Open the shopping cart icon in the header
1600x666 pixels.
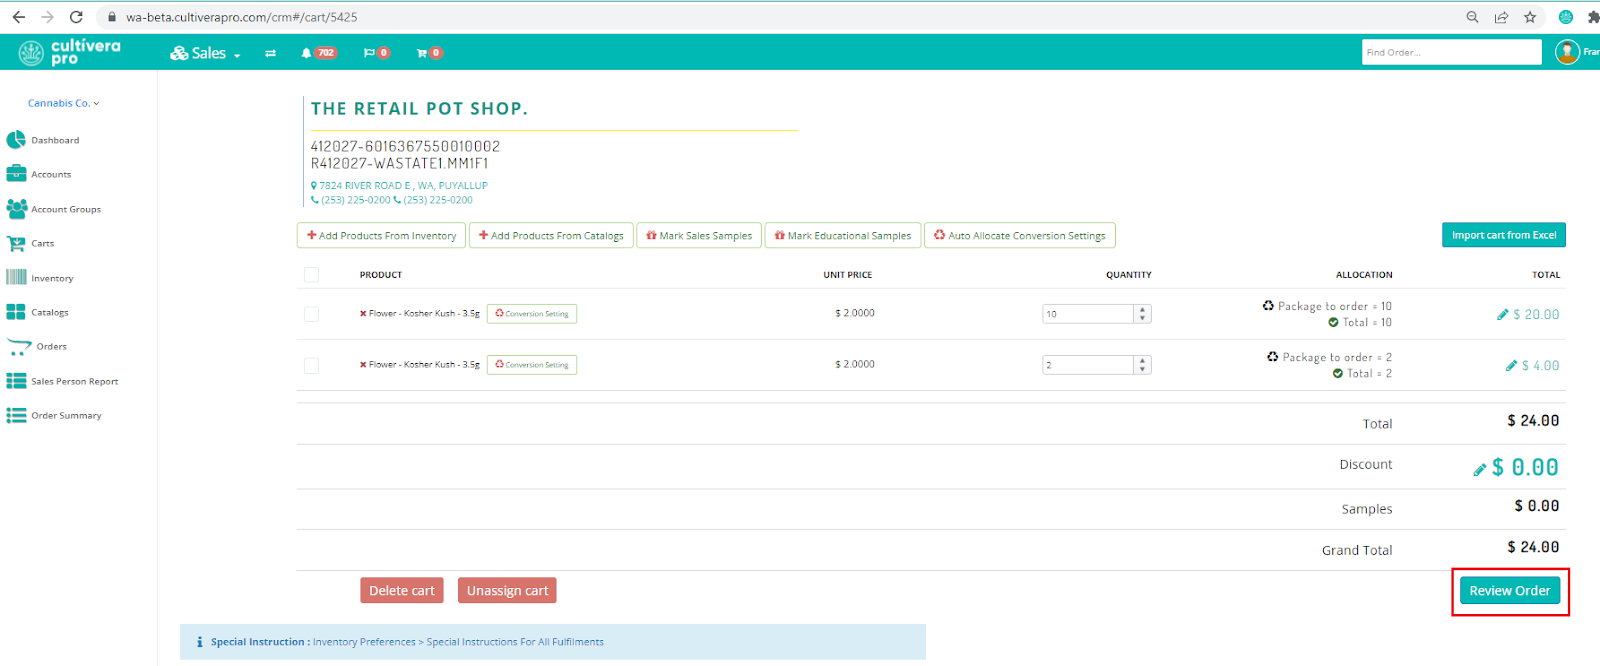(x=429, y=53)
